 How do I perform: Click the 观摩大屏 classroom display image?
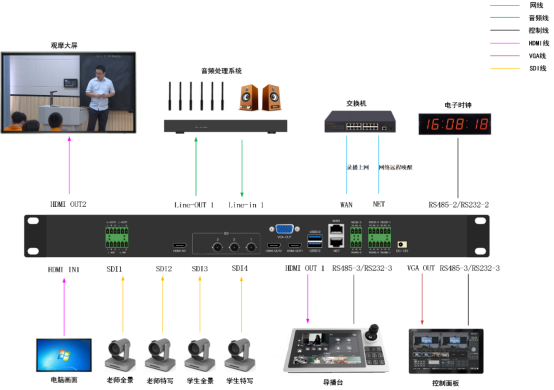click(x=68, y=93)
